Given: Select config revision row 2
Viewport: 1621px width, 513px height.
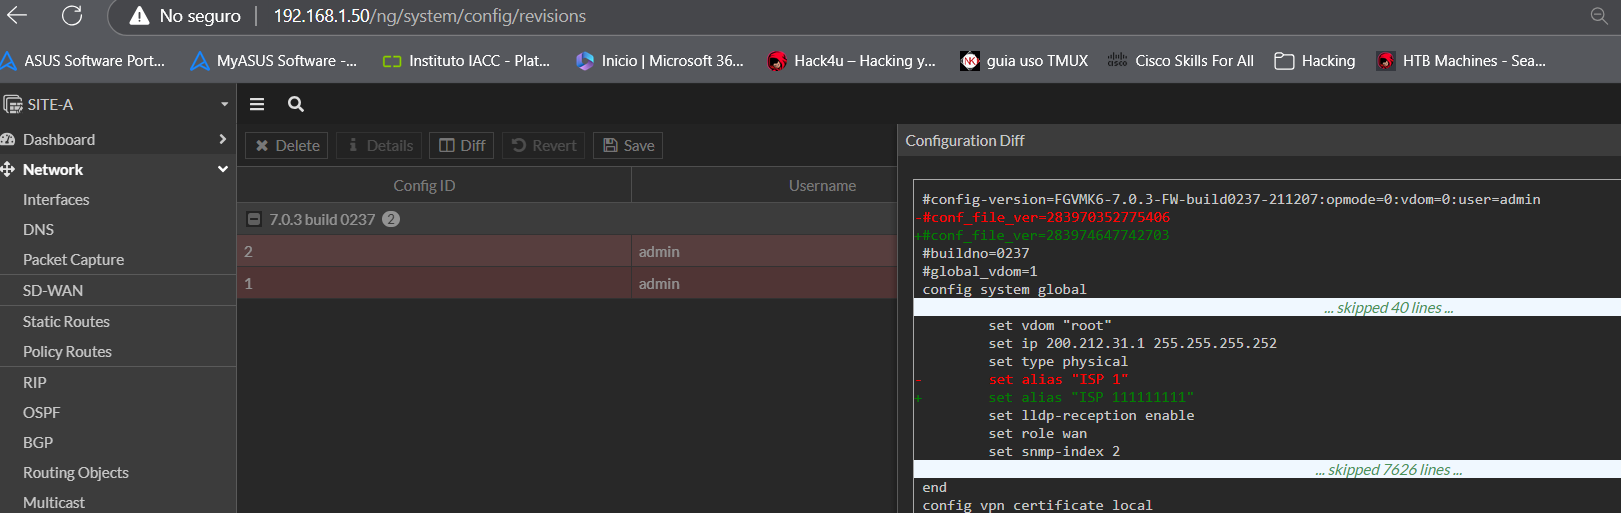Looking at the screenshot, I should click(x=434, y=251).
